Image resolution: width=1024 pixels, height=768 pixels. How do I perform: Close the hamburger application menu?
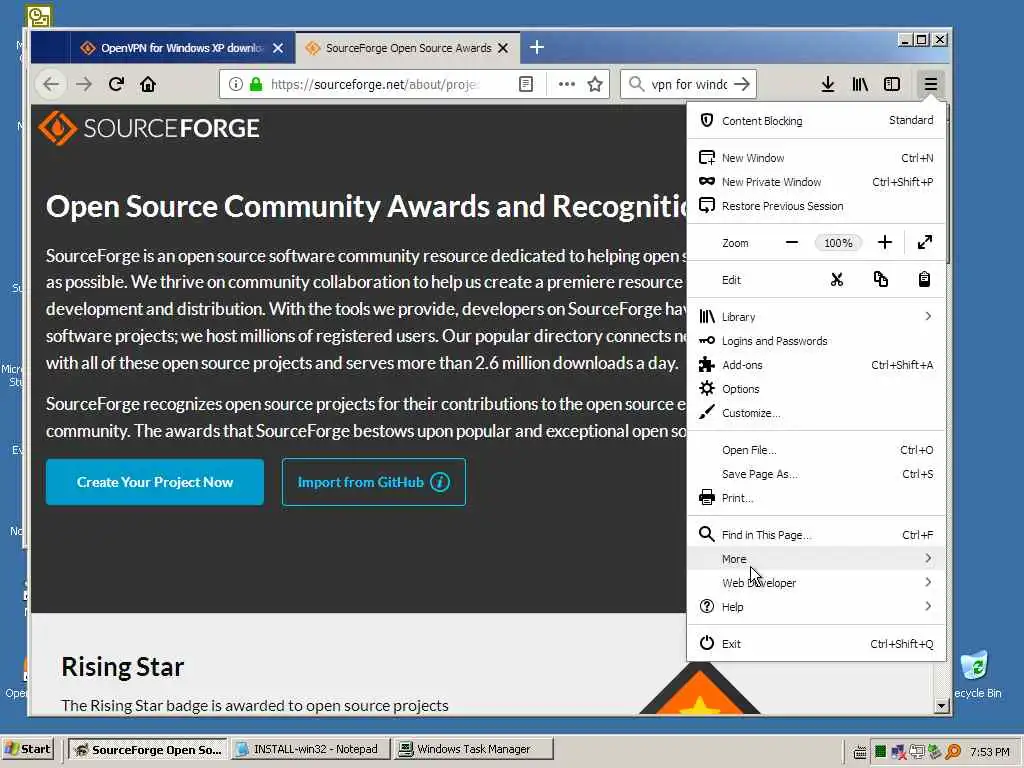[931, 84]
